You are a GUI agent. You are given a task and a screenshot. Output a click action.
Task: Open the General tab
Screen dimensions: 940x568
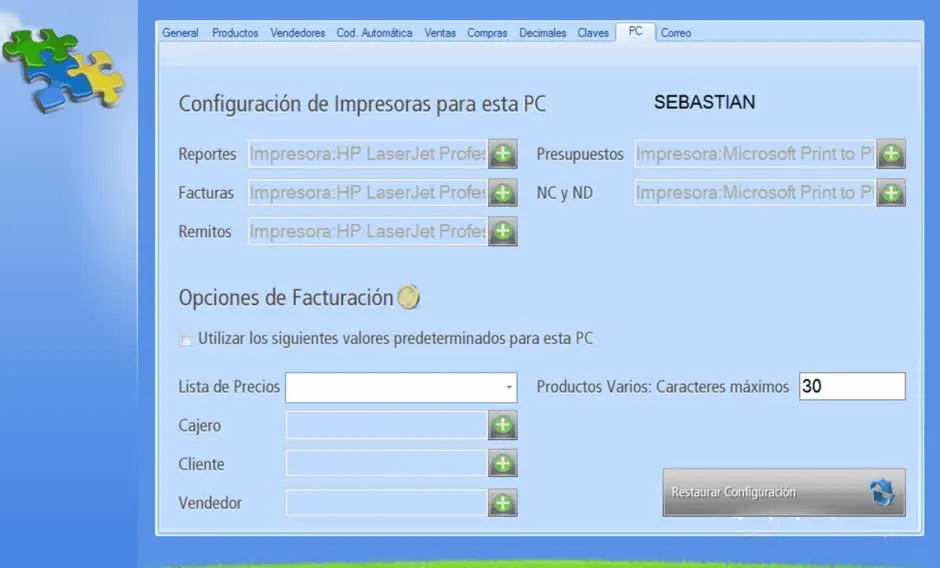(x=180, y=33)
